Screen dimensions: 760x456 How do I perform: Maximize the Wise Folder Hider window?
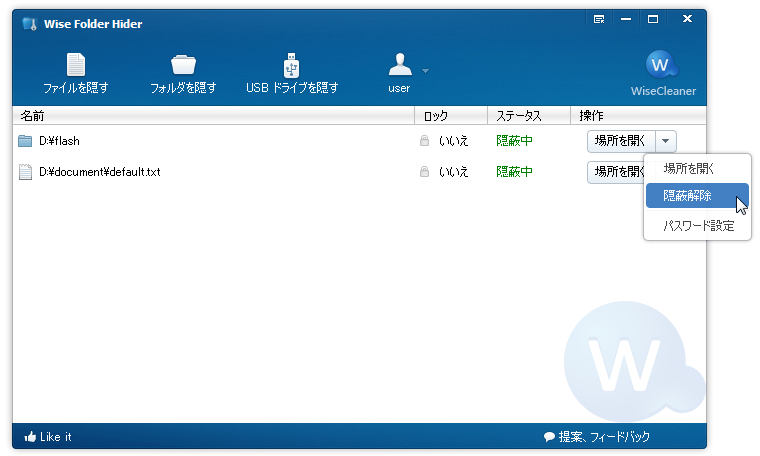tap(653, 19)
